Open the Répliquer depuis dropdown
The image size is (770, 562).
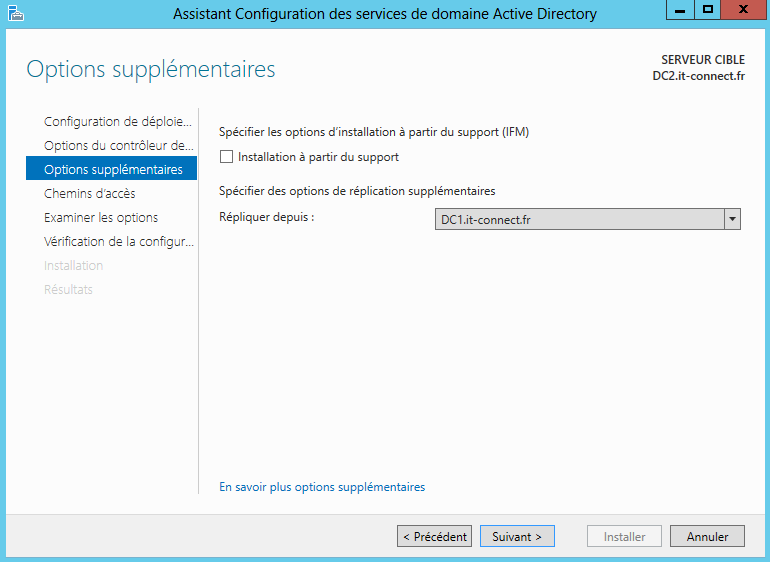(x=732, y=219)
